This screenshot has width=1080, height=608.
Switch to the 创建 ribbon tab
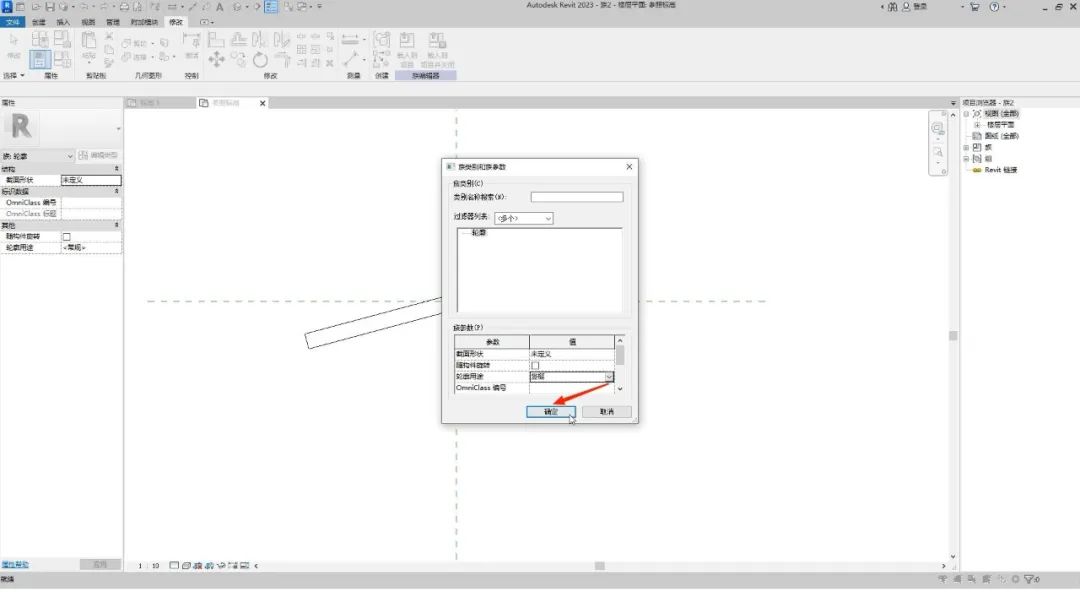[x=39, y=22]
